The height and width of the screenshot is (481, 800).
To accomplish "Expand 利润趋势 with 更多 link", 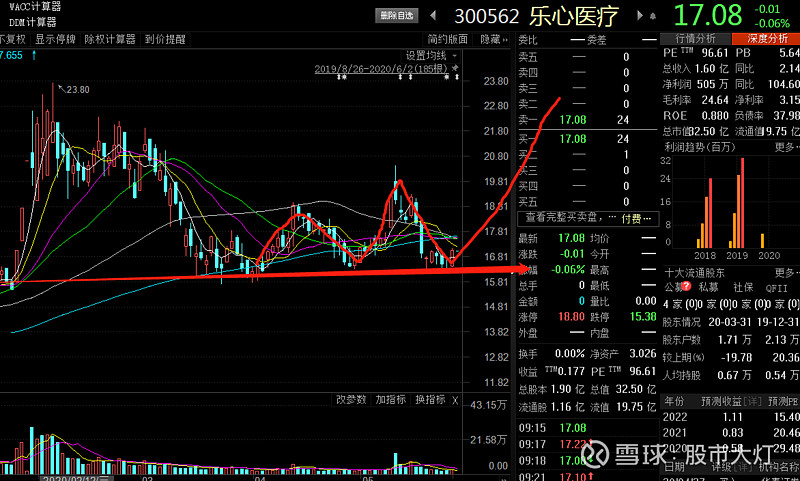I will pyautogui.click(x=786, y=147).
